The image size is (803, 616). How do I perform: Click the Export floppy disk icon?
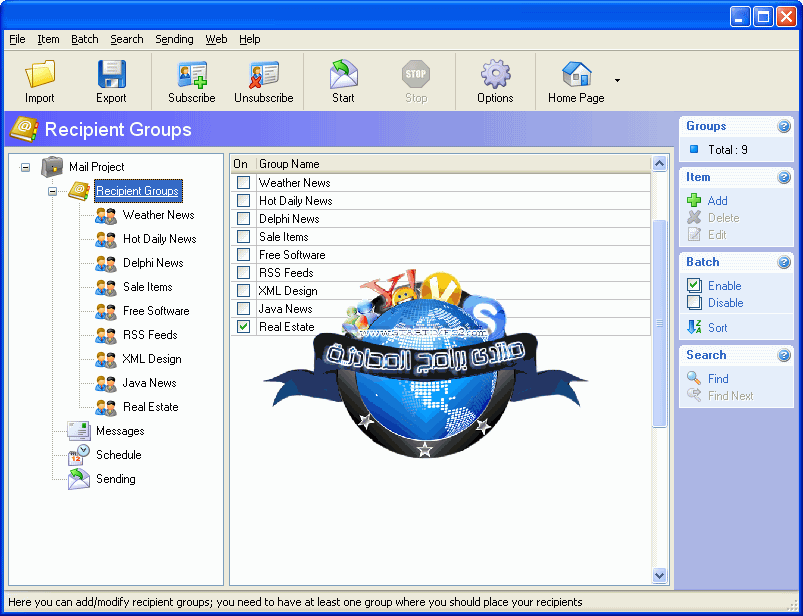[112, 74]
